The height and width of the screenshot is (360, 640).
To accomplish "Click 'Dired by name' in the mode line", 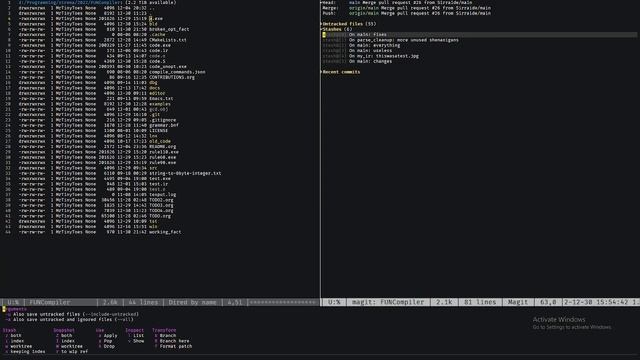I will (x=192, y=302).
